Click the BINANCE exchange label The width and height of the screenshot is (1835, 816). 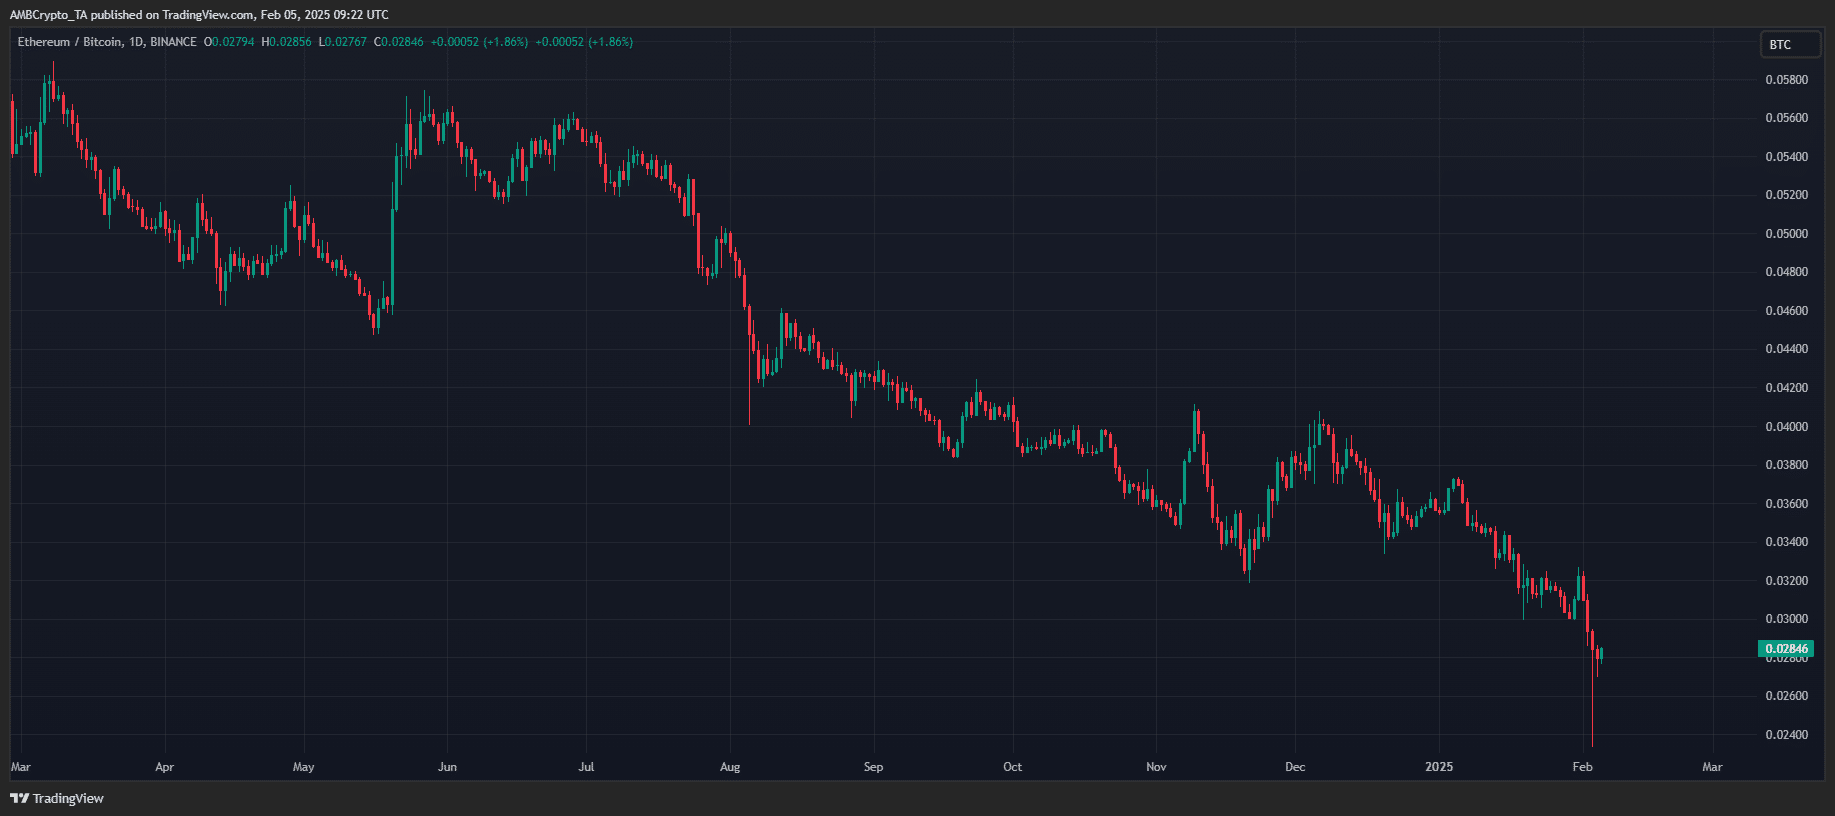(x=173, y=42)
